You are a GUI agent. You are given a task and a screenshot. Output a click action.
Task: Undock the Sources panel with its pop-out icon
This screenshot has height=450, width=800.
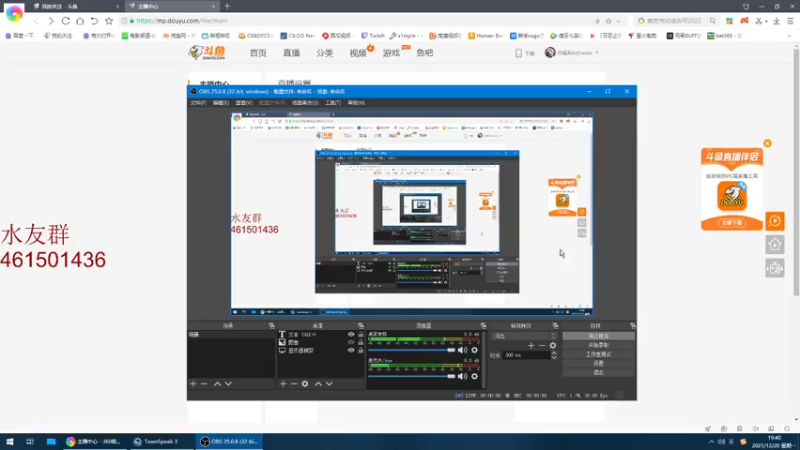pos(361,326)
